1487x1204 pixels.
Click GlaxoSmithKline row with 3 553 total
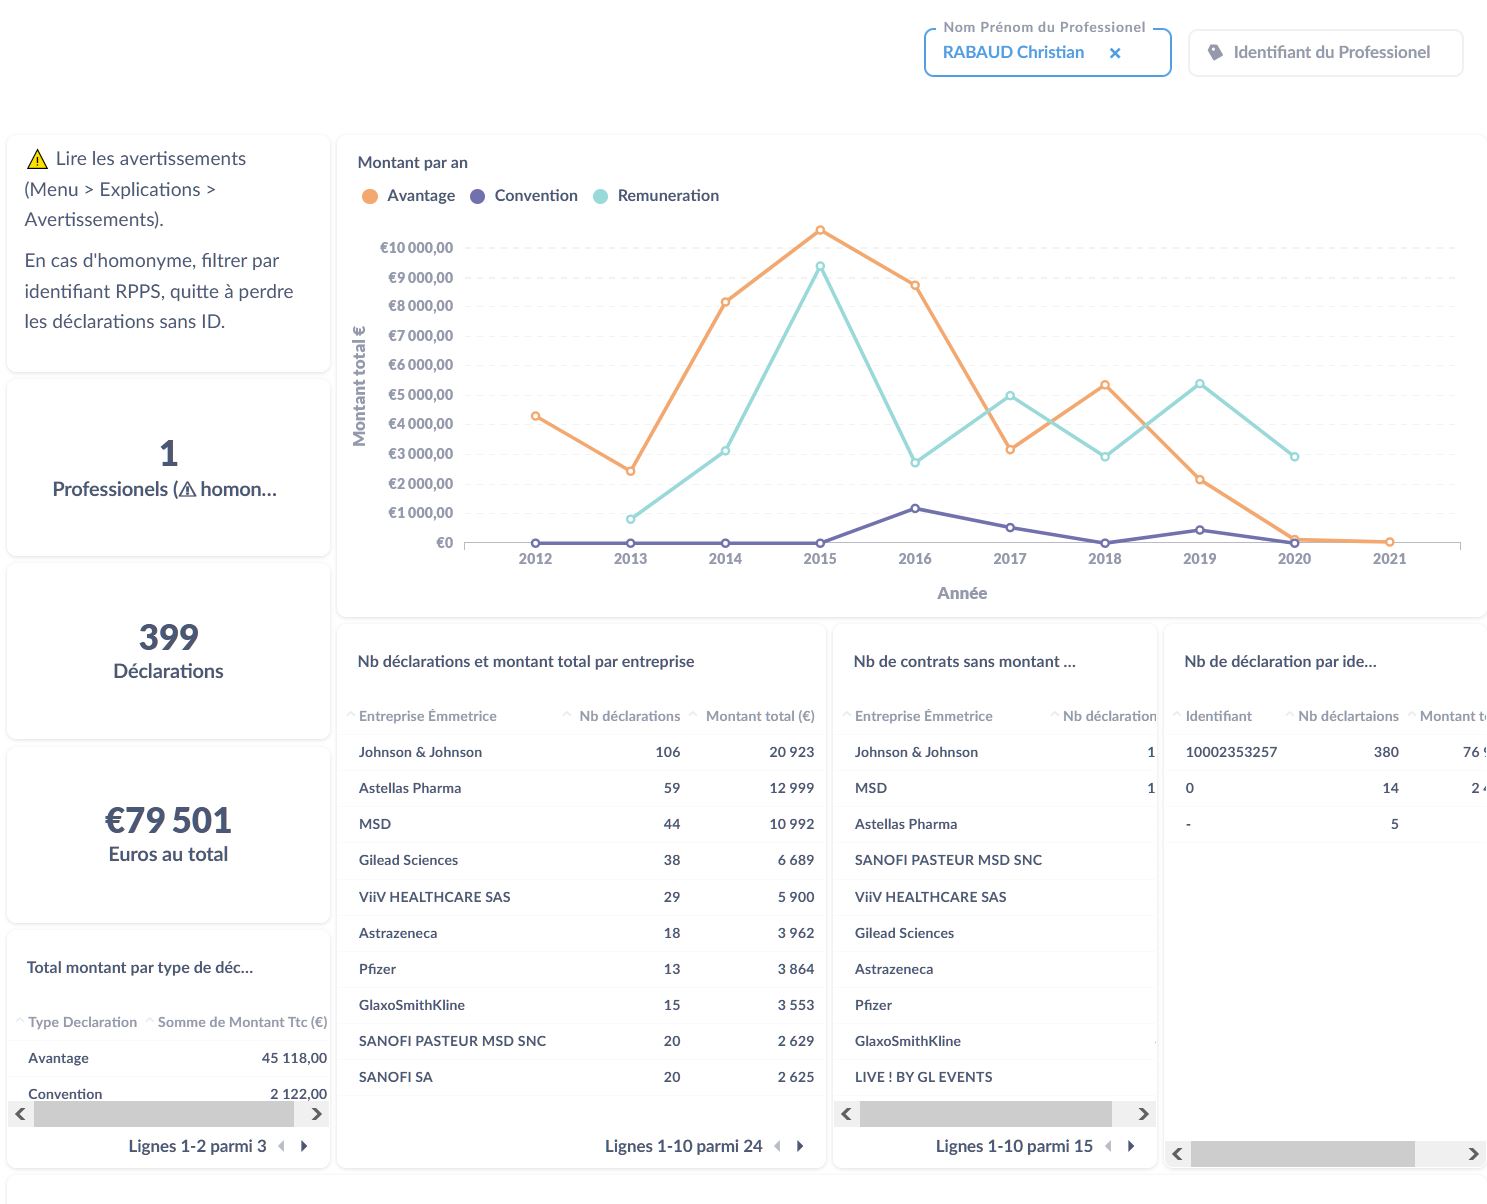coord(582,1005)
